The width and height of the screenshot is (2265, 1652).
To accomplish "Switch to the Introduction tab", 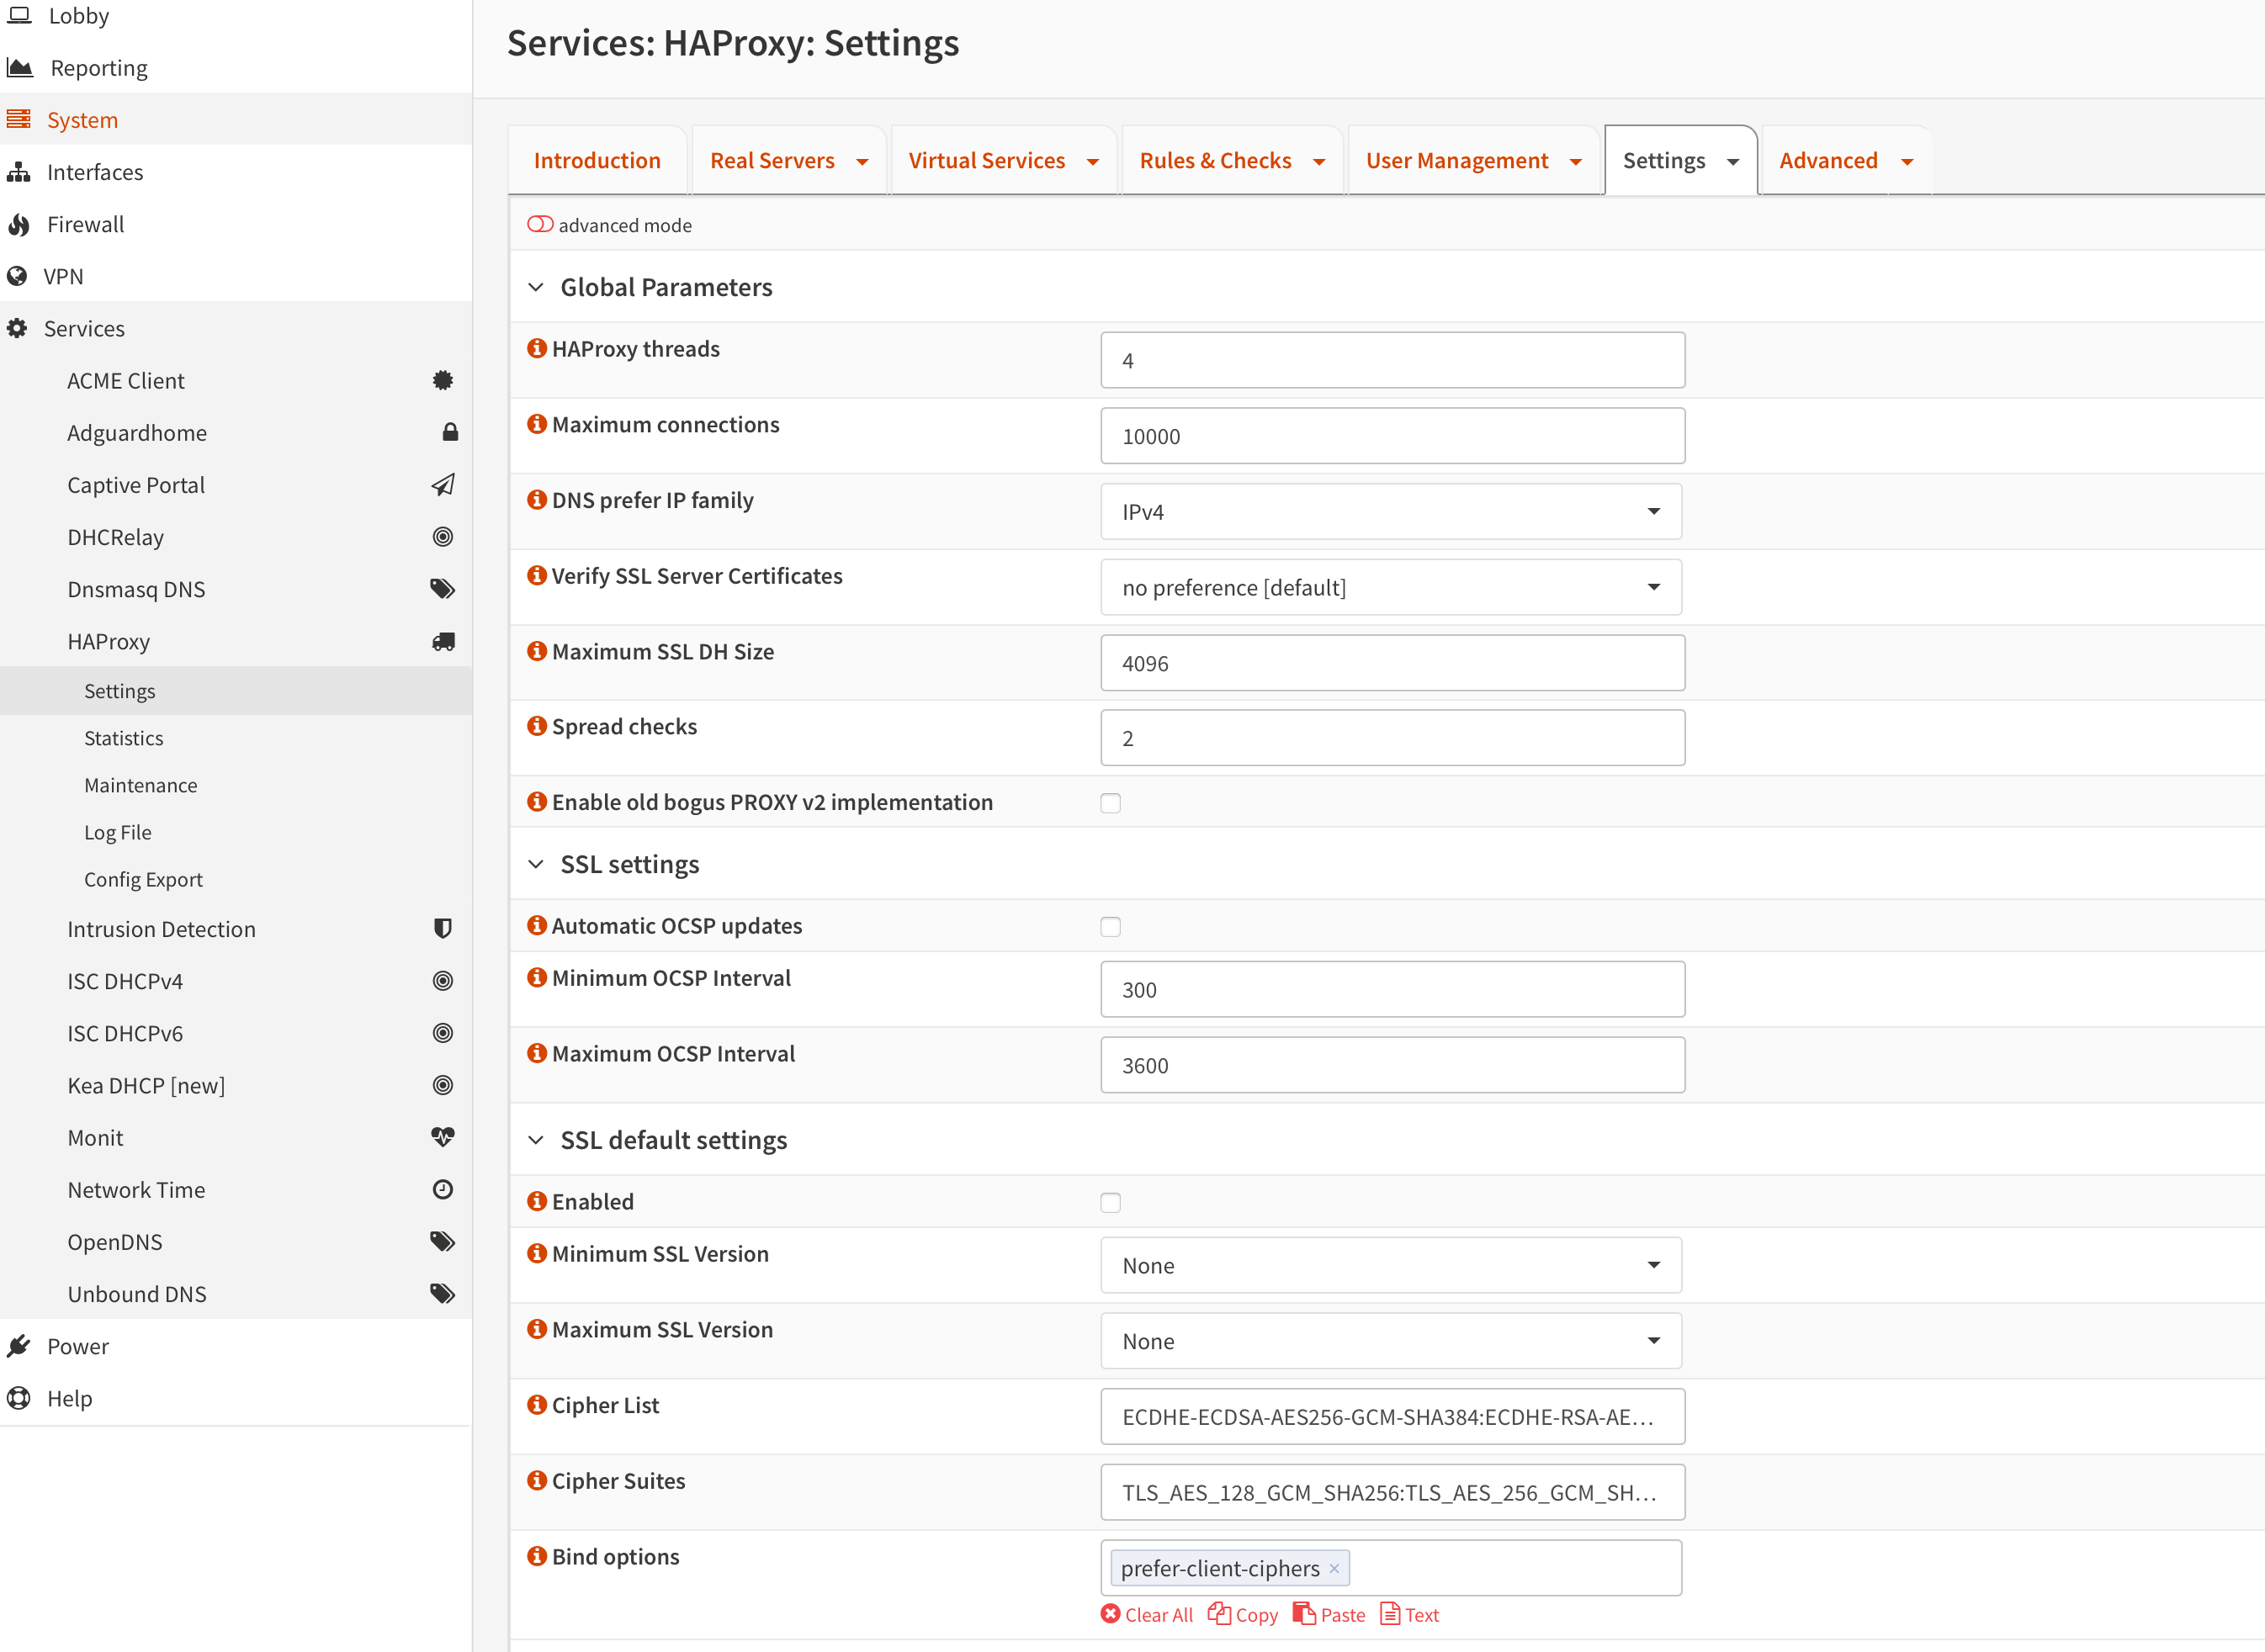I will coord(597,161).
